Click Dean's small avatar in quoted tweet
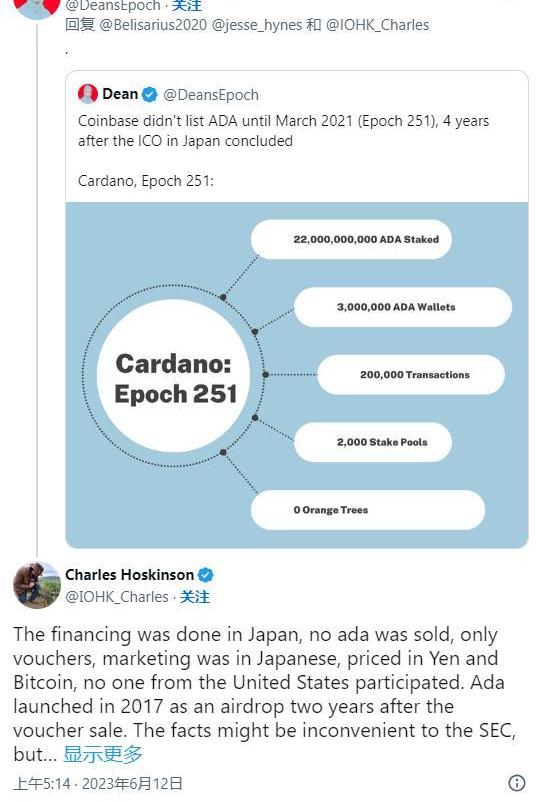539x802 pixels. pos(88,94)
